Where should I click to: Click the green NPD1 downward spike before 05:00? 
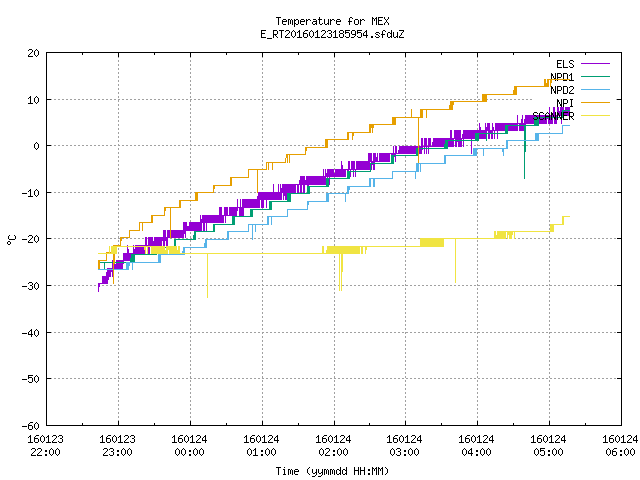coord(524,153)
